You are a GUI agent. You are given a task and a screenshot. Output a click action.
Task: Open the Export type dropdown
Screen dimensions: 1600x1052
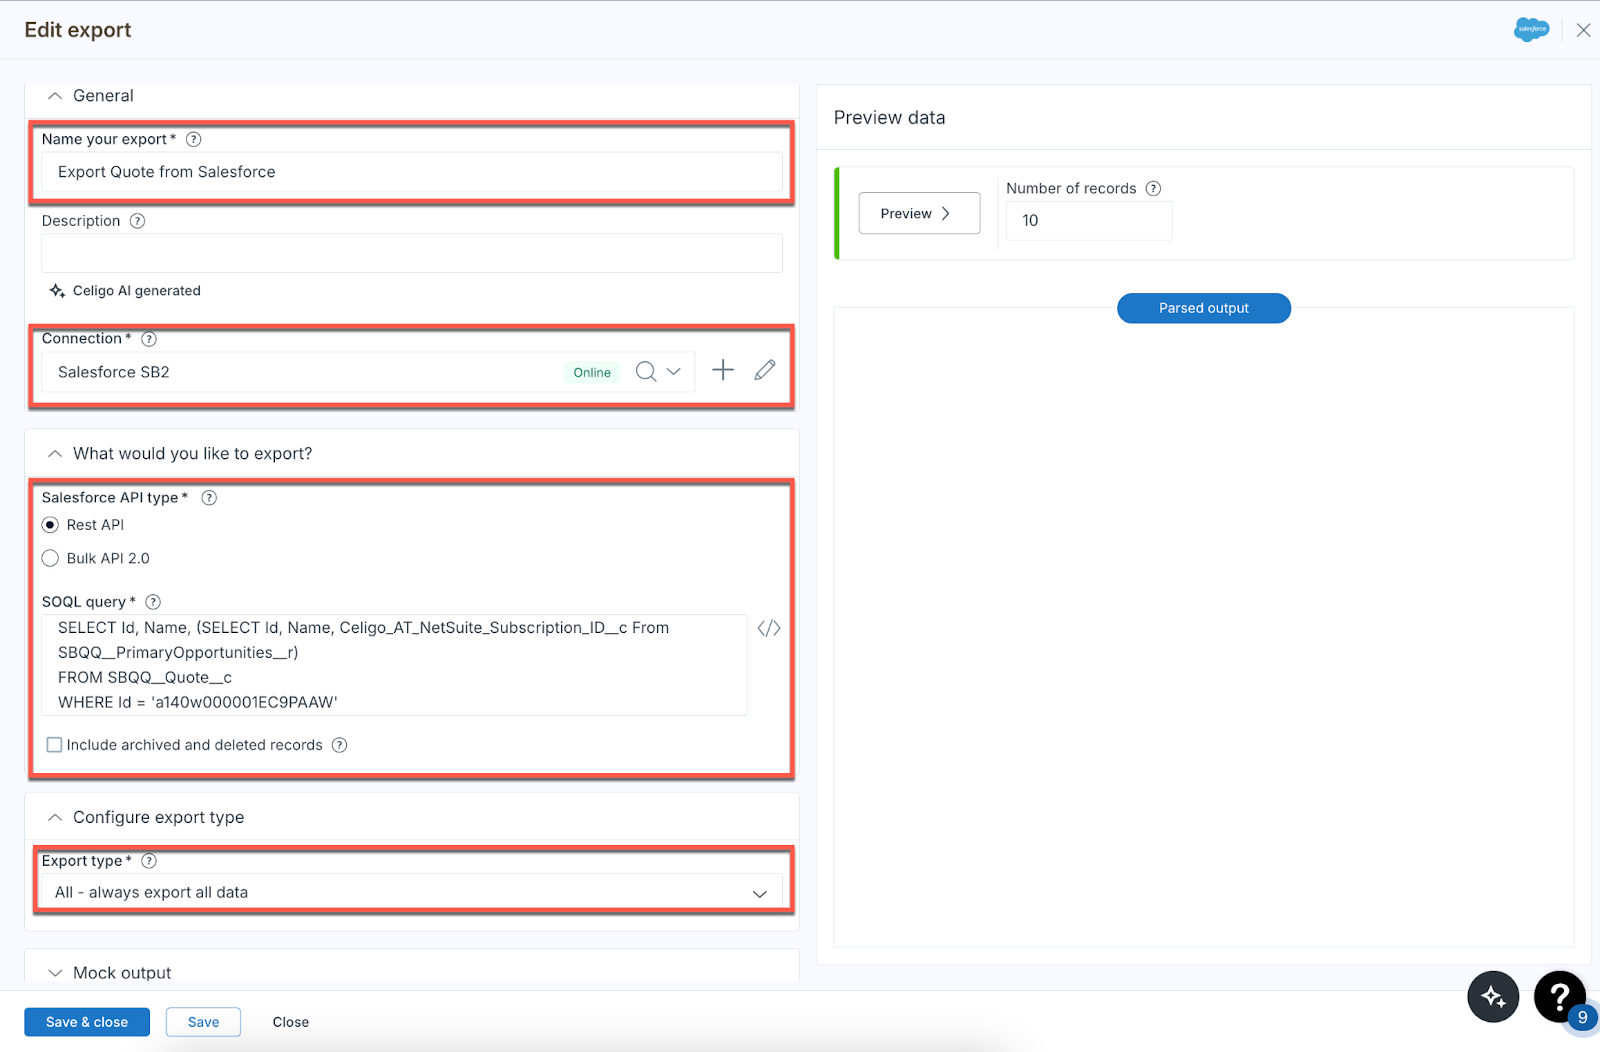click(411, 892)
